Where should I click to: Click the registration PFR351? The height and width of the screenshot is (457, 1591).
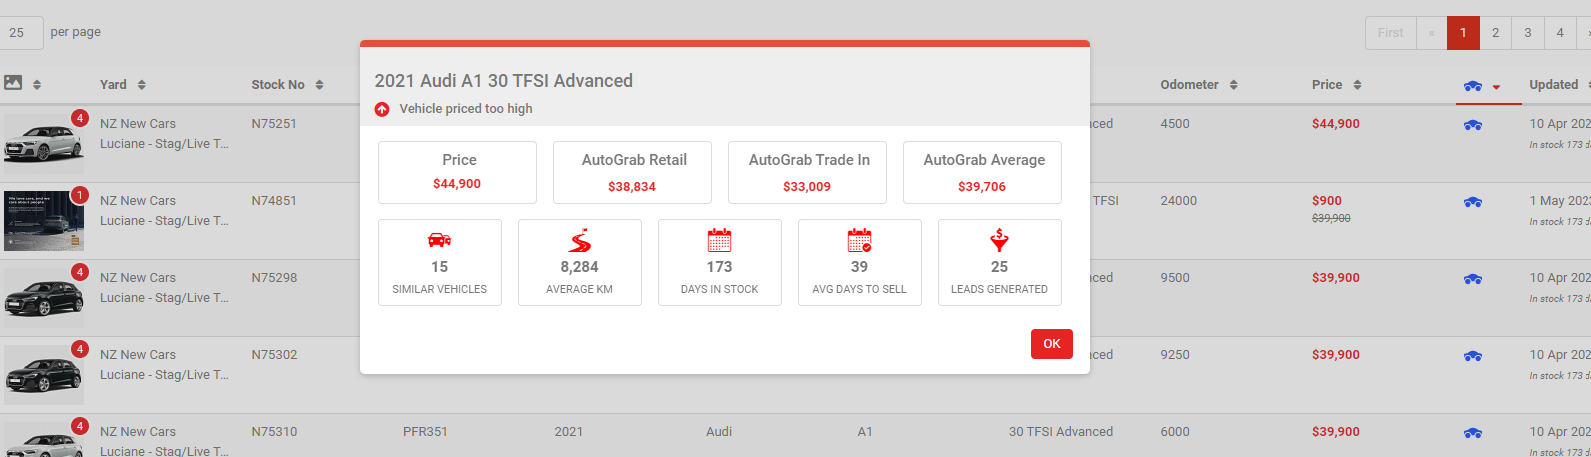click(x=425, y=432)
